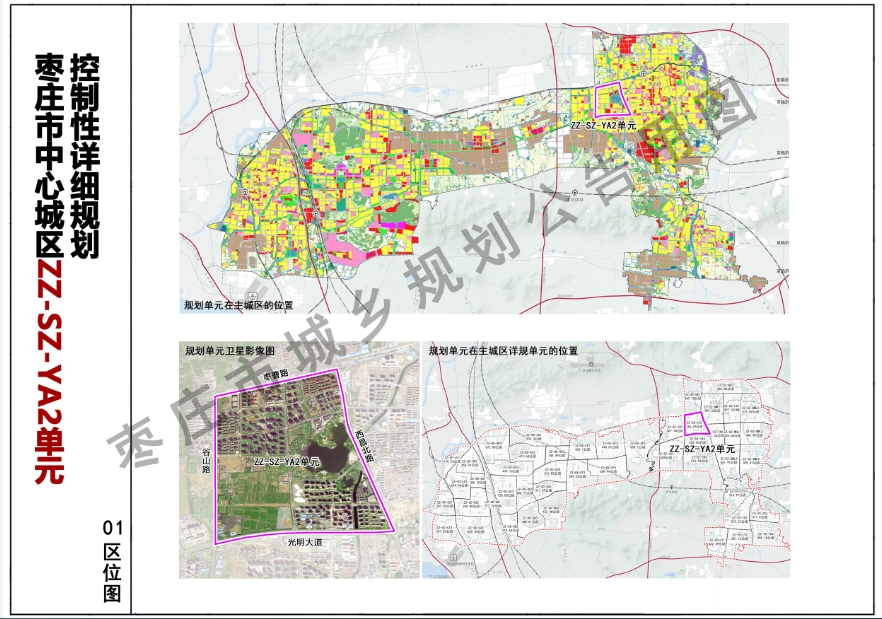Click ZZ-SZ-YA2单元 label on the satellite image

(286, 462)
